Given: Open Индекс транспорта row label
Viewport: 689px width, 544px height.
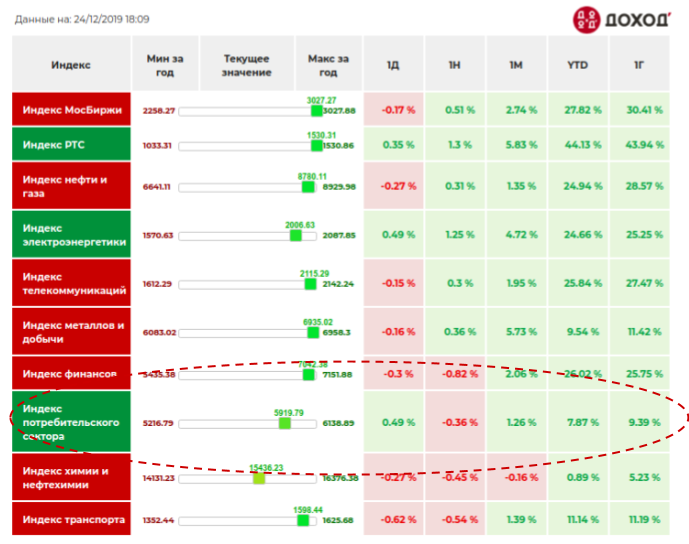Looking at the screenshot, I should pos(72,520).
